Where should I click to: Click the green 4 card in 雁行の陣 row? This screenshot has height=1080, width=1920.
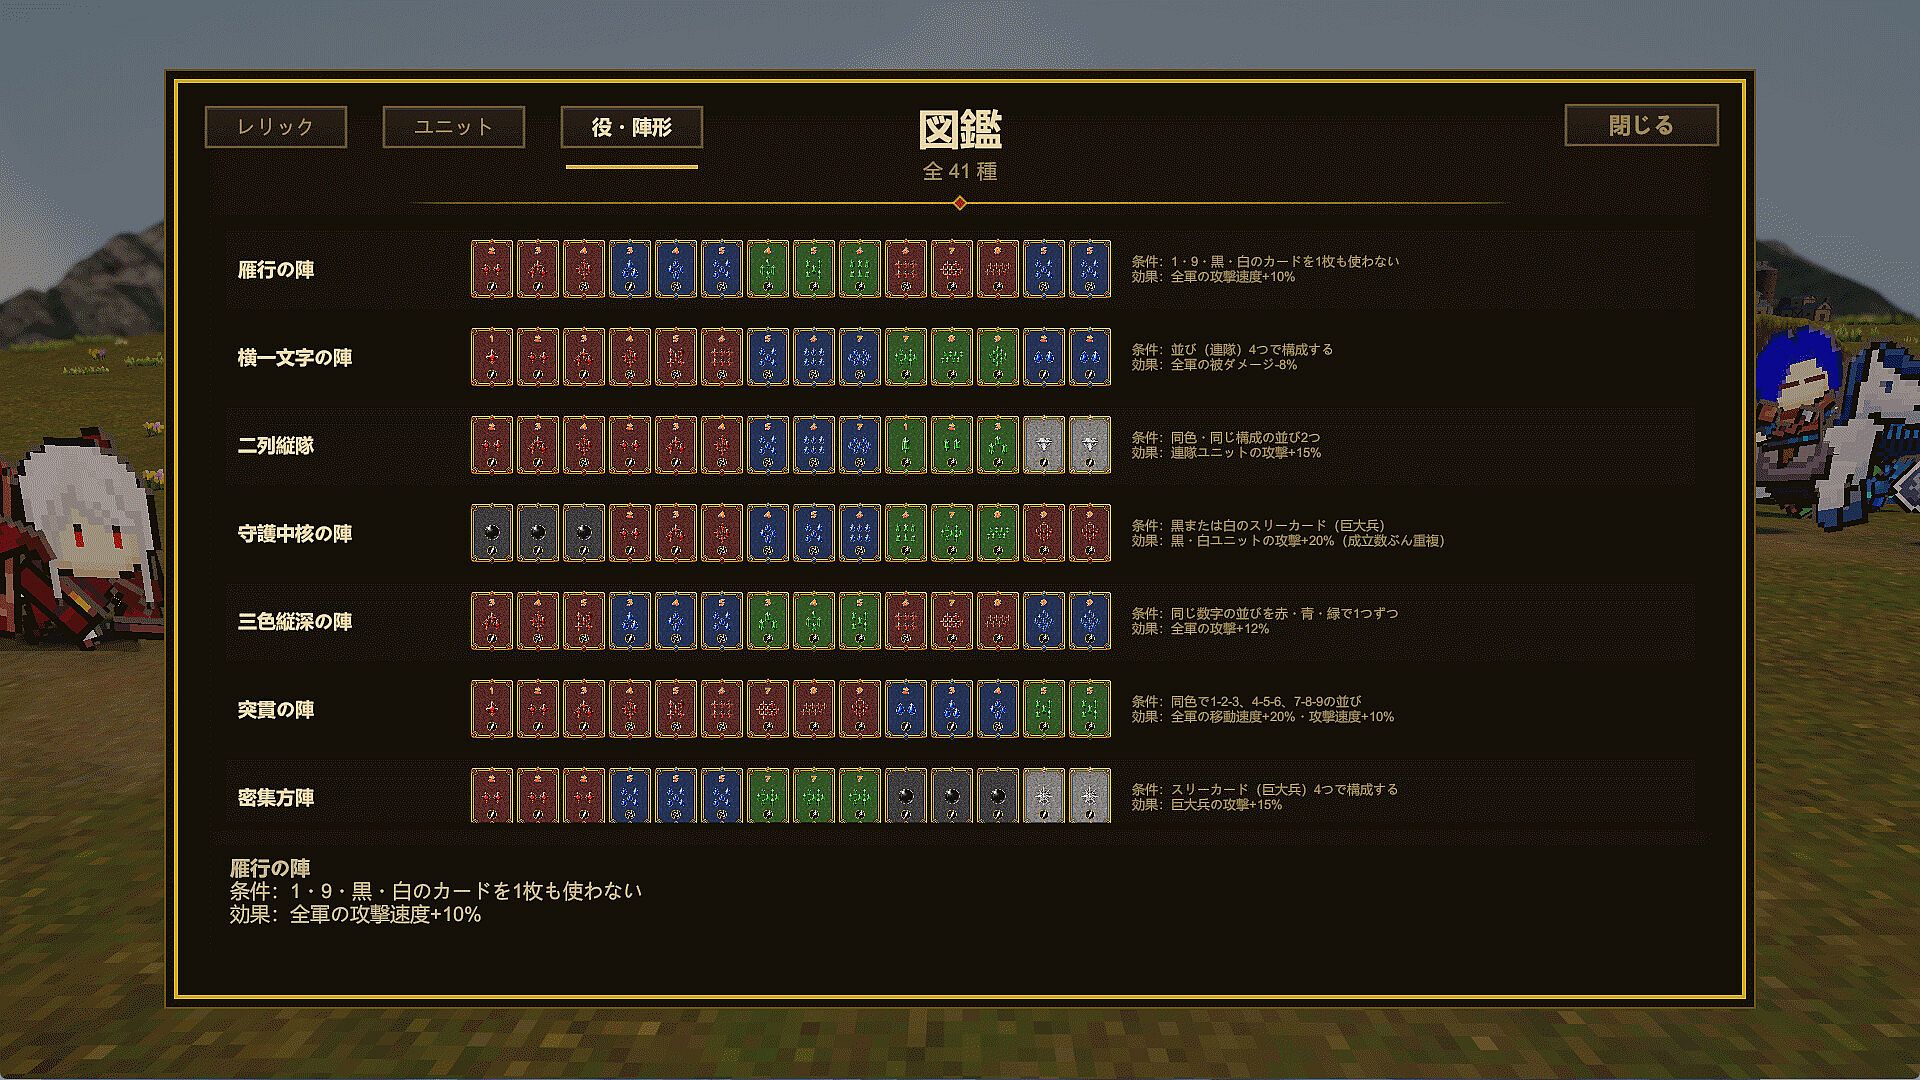768,269
